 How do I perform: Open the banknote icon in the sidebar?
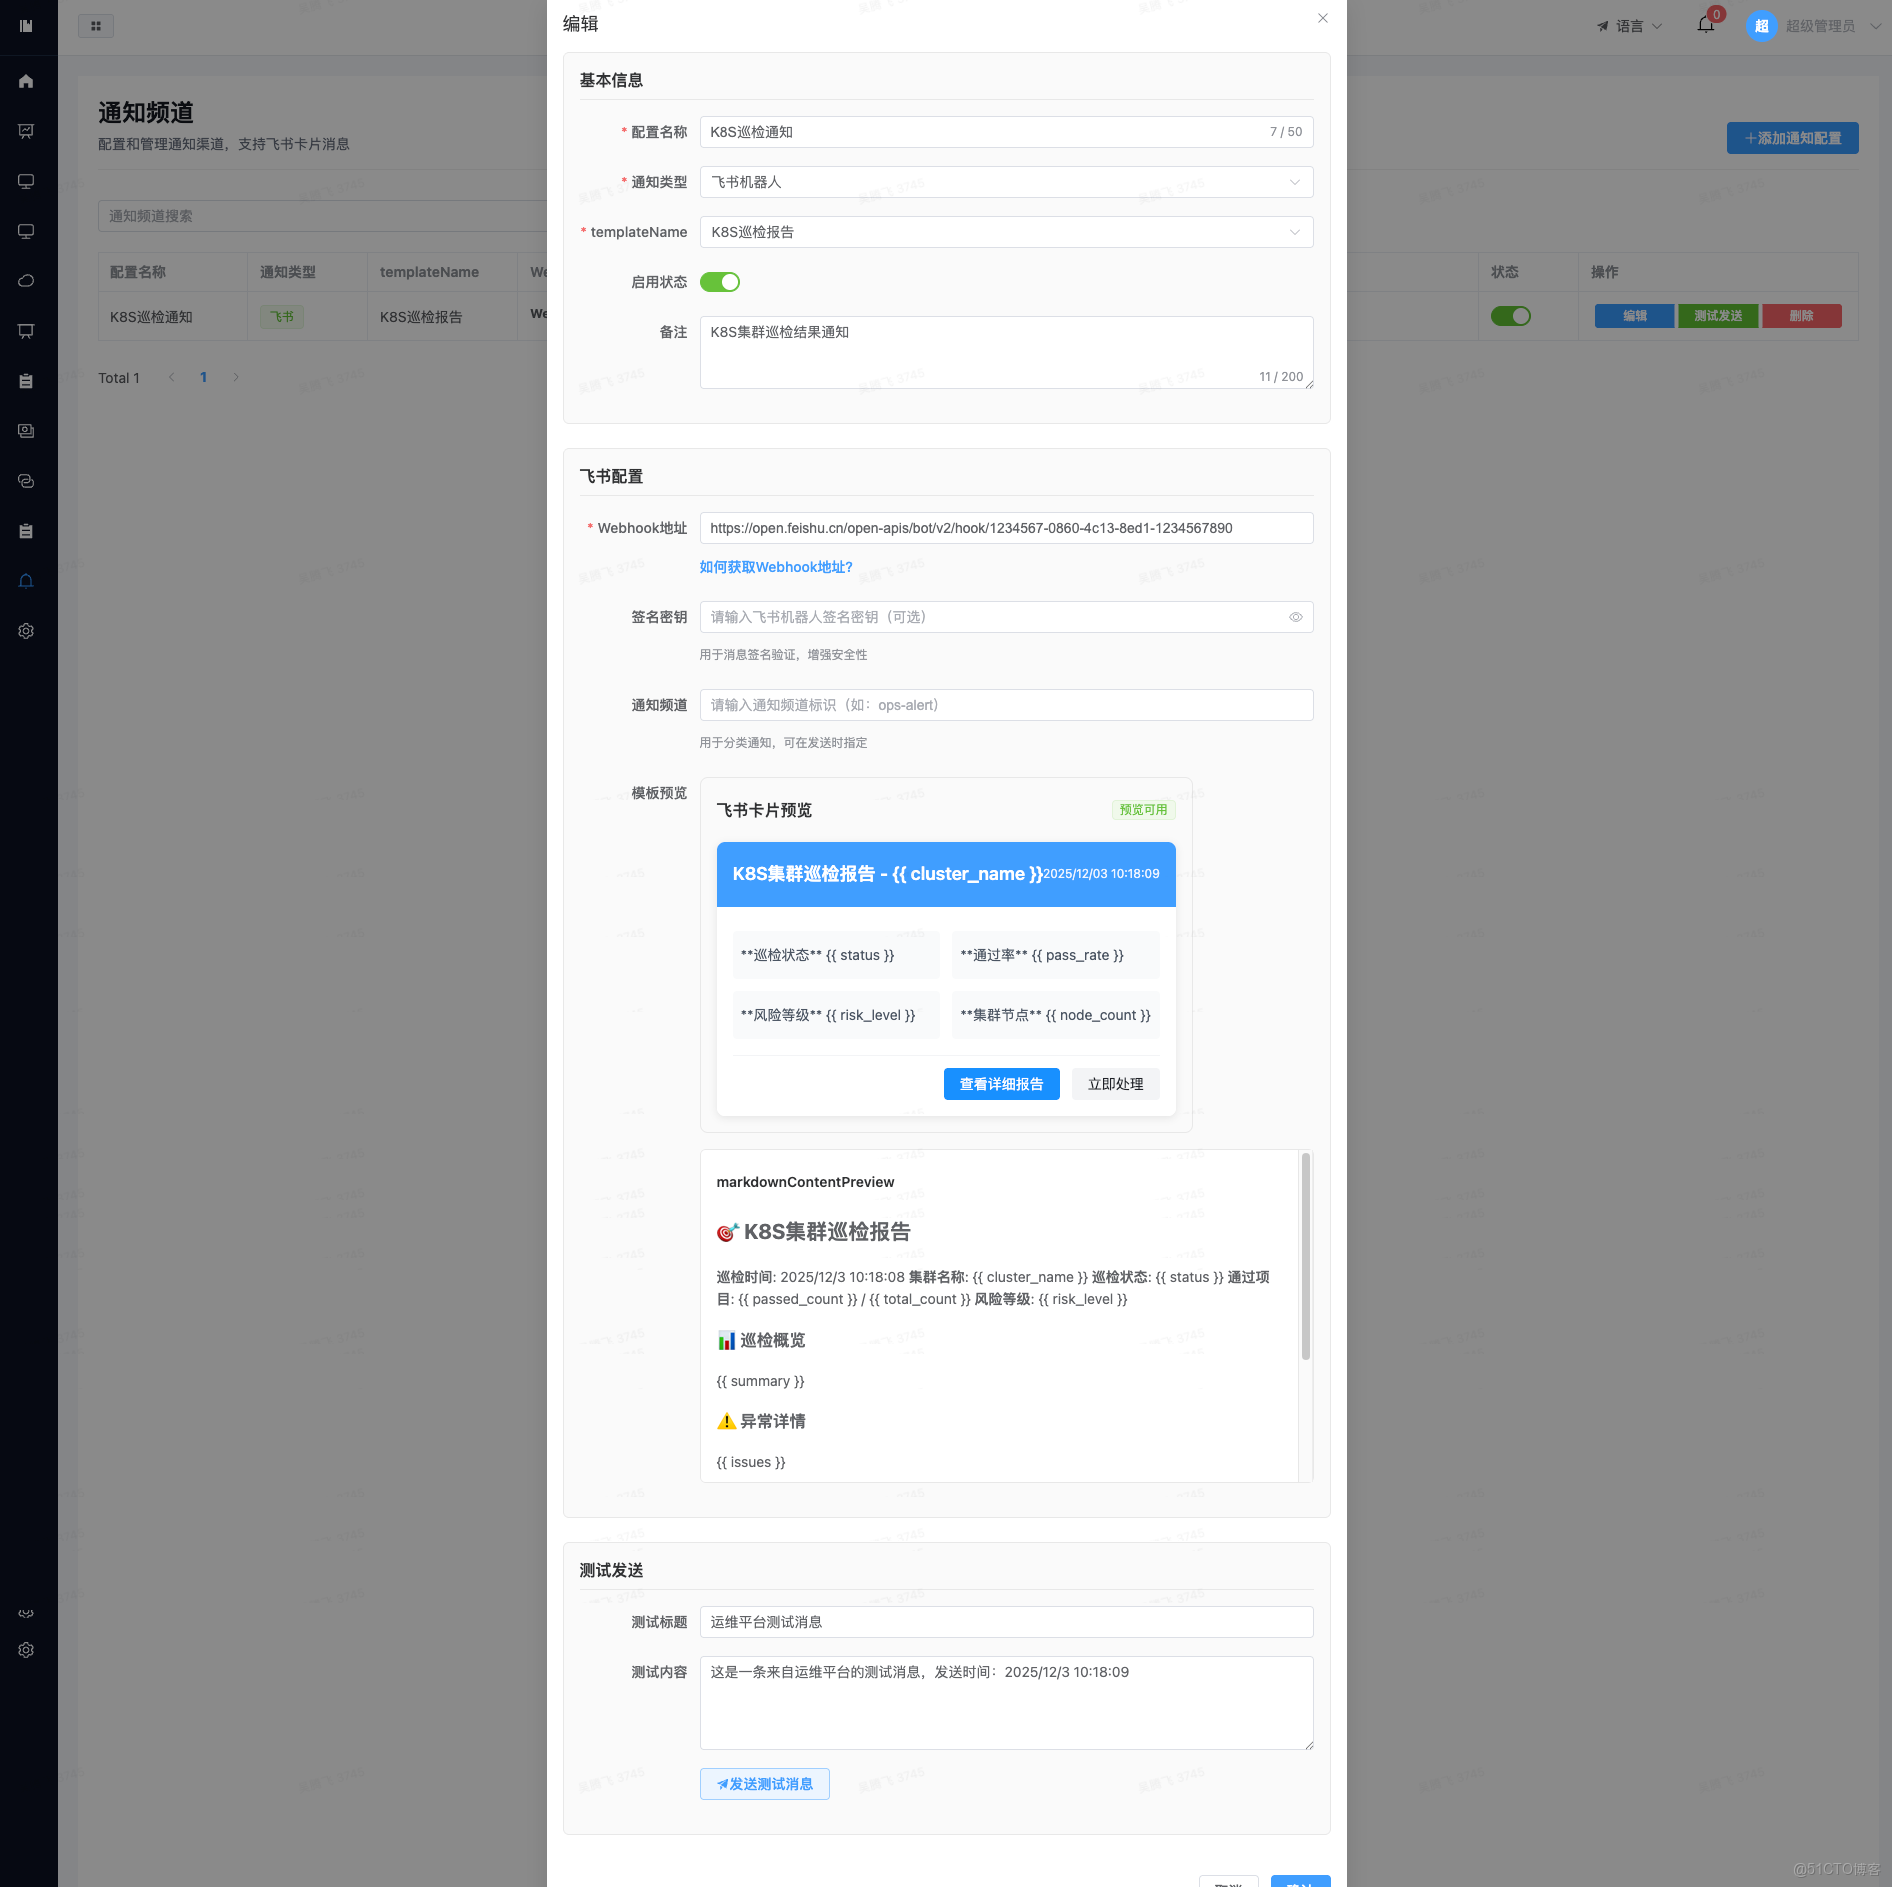click(x=26, y=431)
